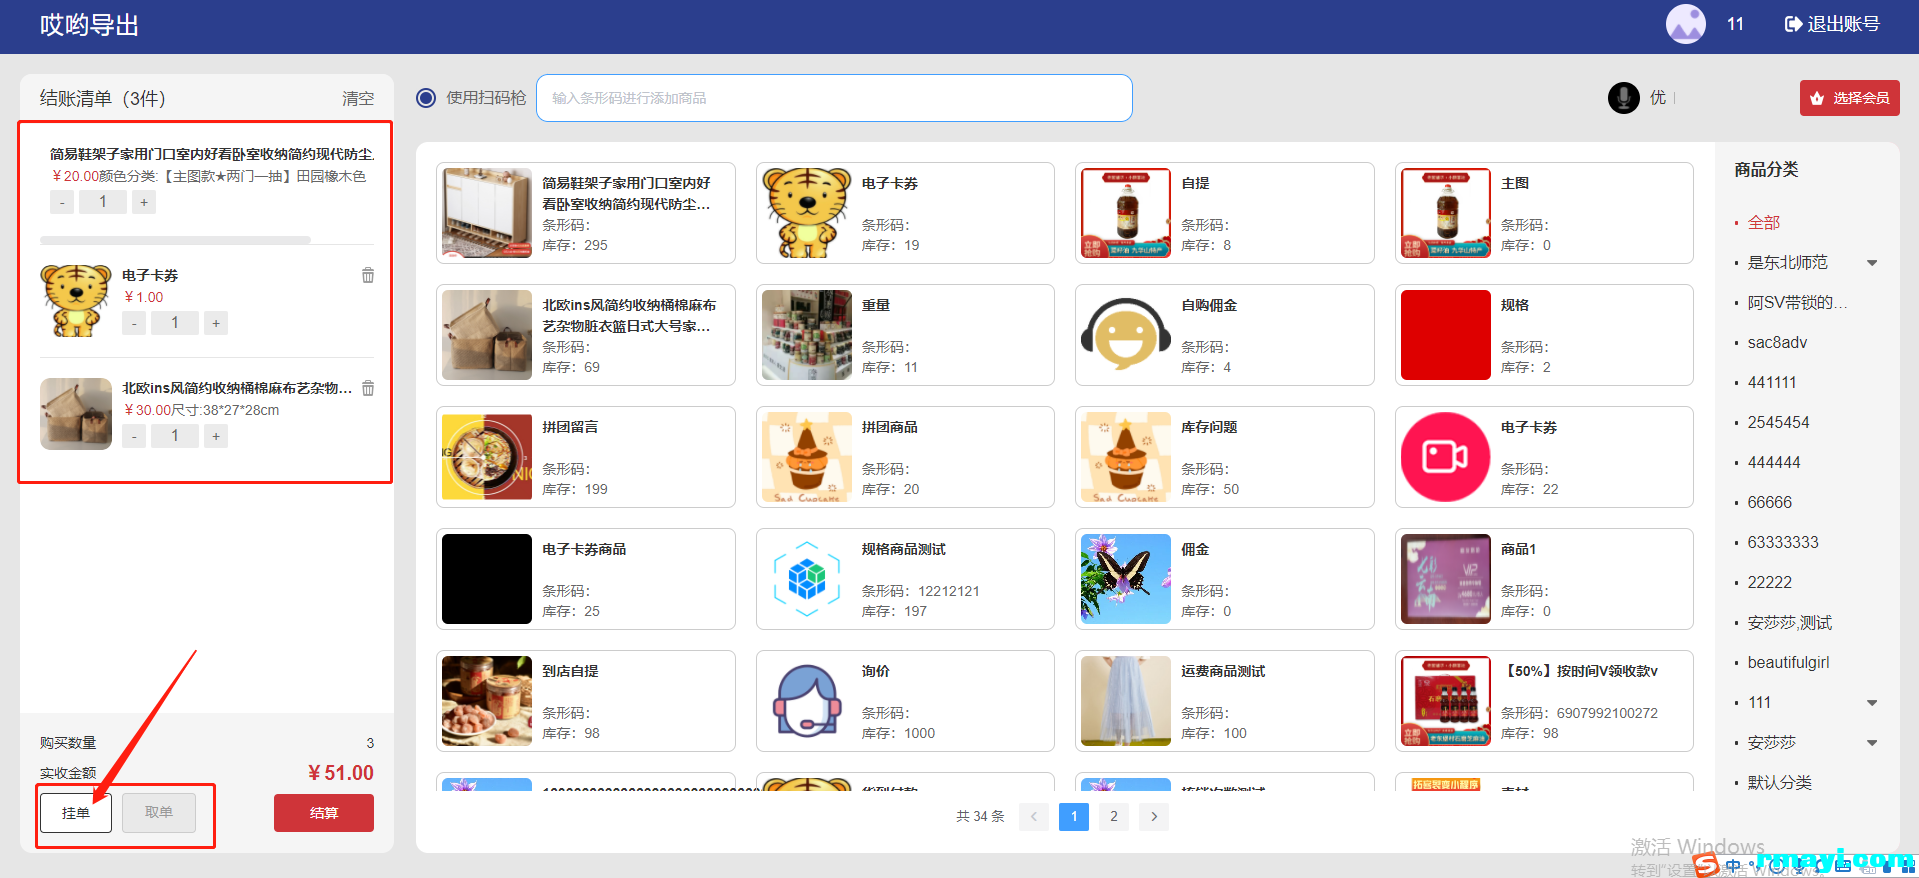Viewport: 1919px width, 878px height.
Task: Open the user avatar in header
Action: pyautogui.click(x=1685, y=24)
